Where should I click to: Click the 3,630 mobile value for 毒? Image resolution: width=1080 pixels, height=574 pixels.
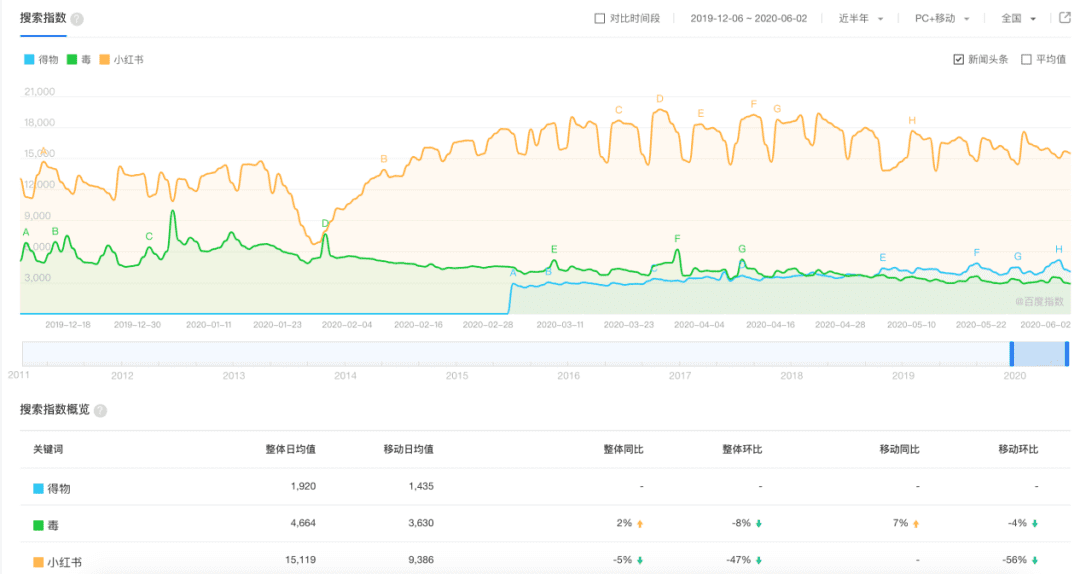point(421,523)
